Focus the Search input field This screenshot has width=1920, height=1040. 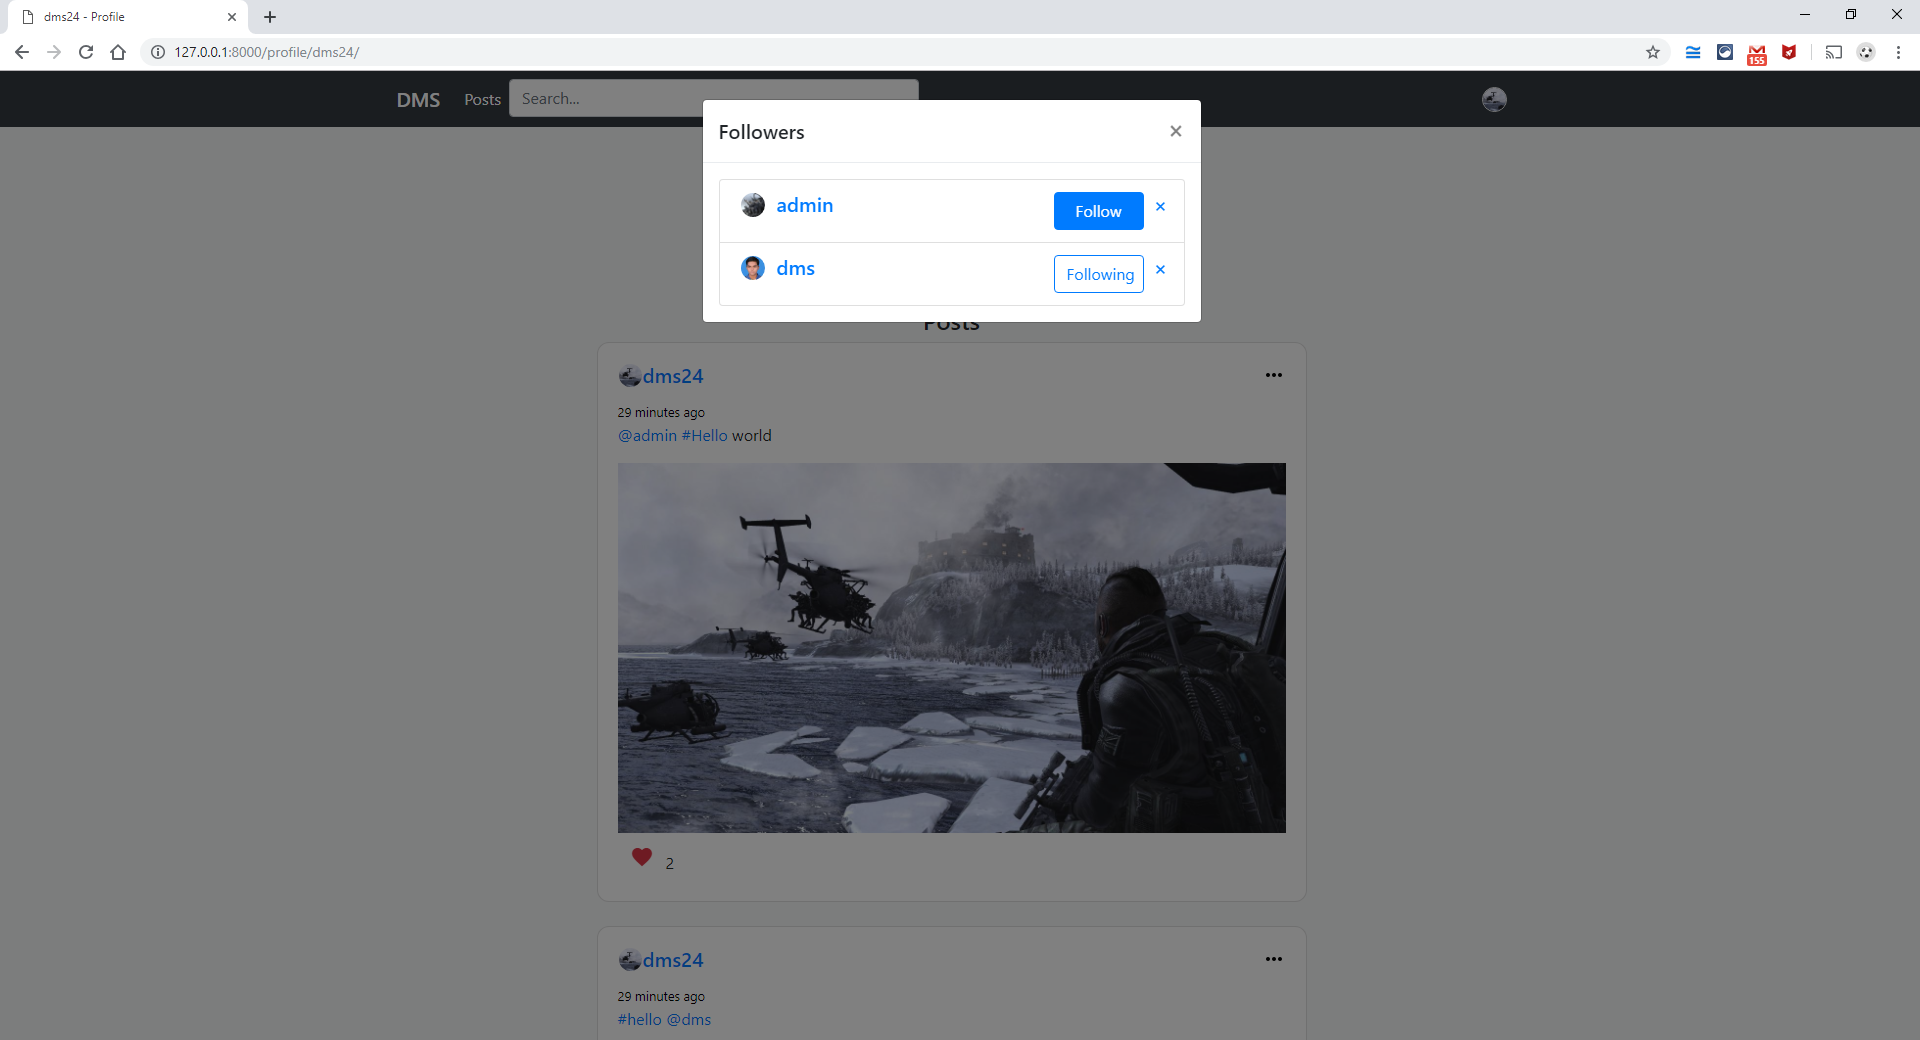(x=713, y=98)
